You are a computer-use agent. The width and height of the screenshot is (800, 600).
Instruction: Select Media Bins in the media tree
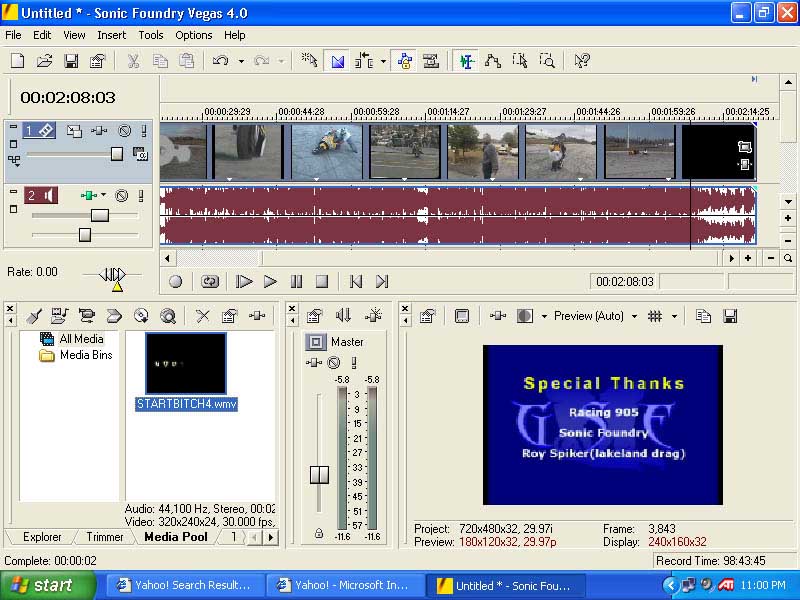tap(85, 355)
